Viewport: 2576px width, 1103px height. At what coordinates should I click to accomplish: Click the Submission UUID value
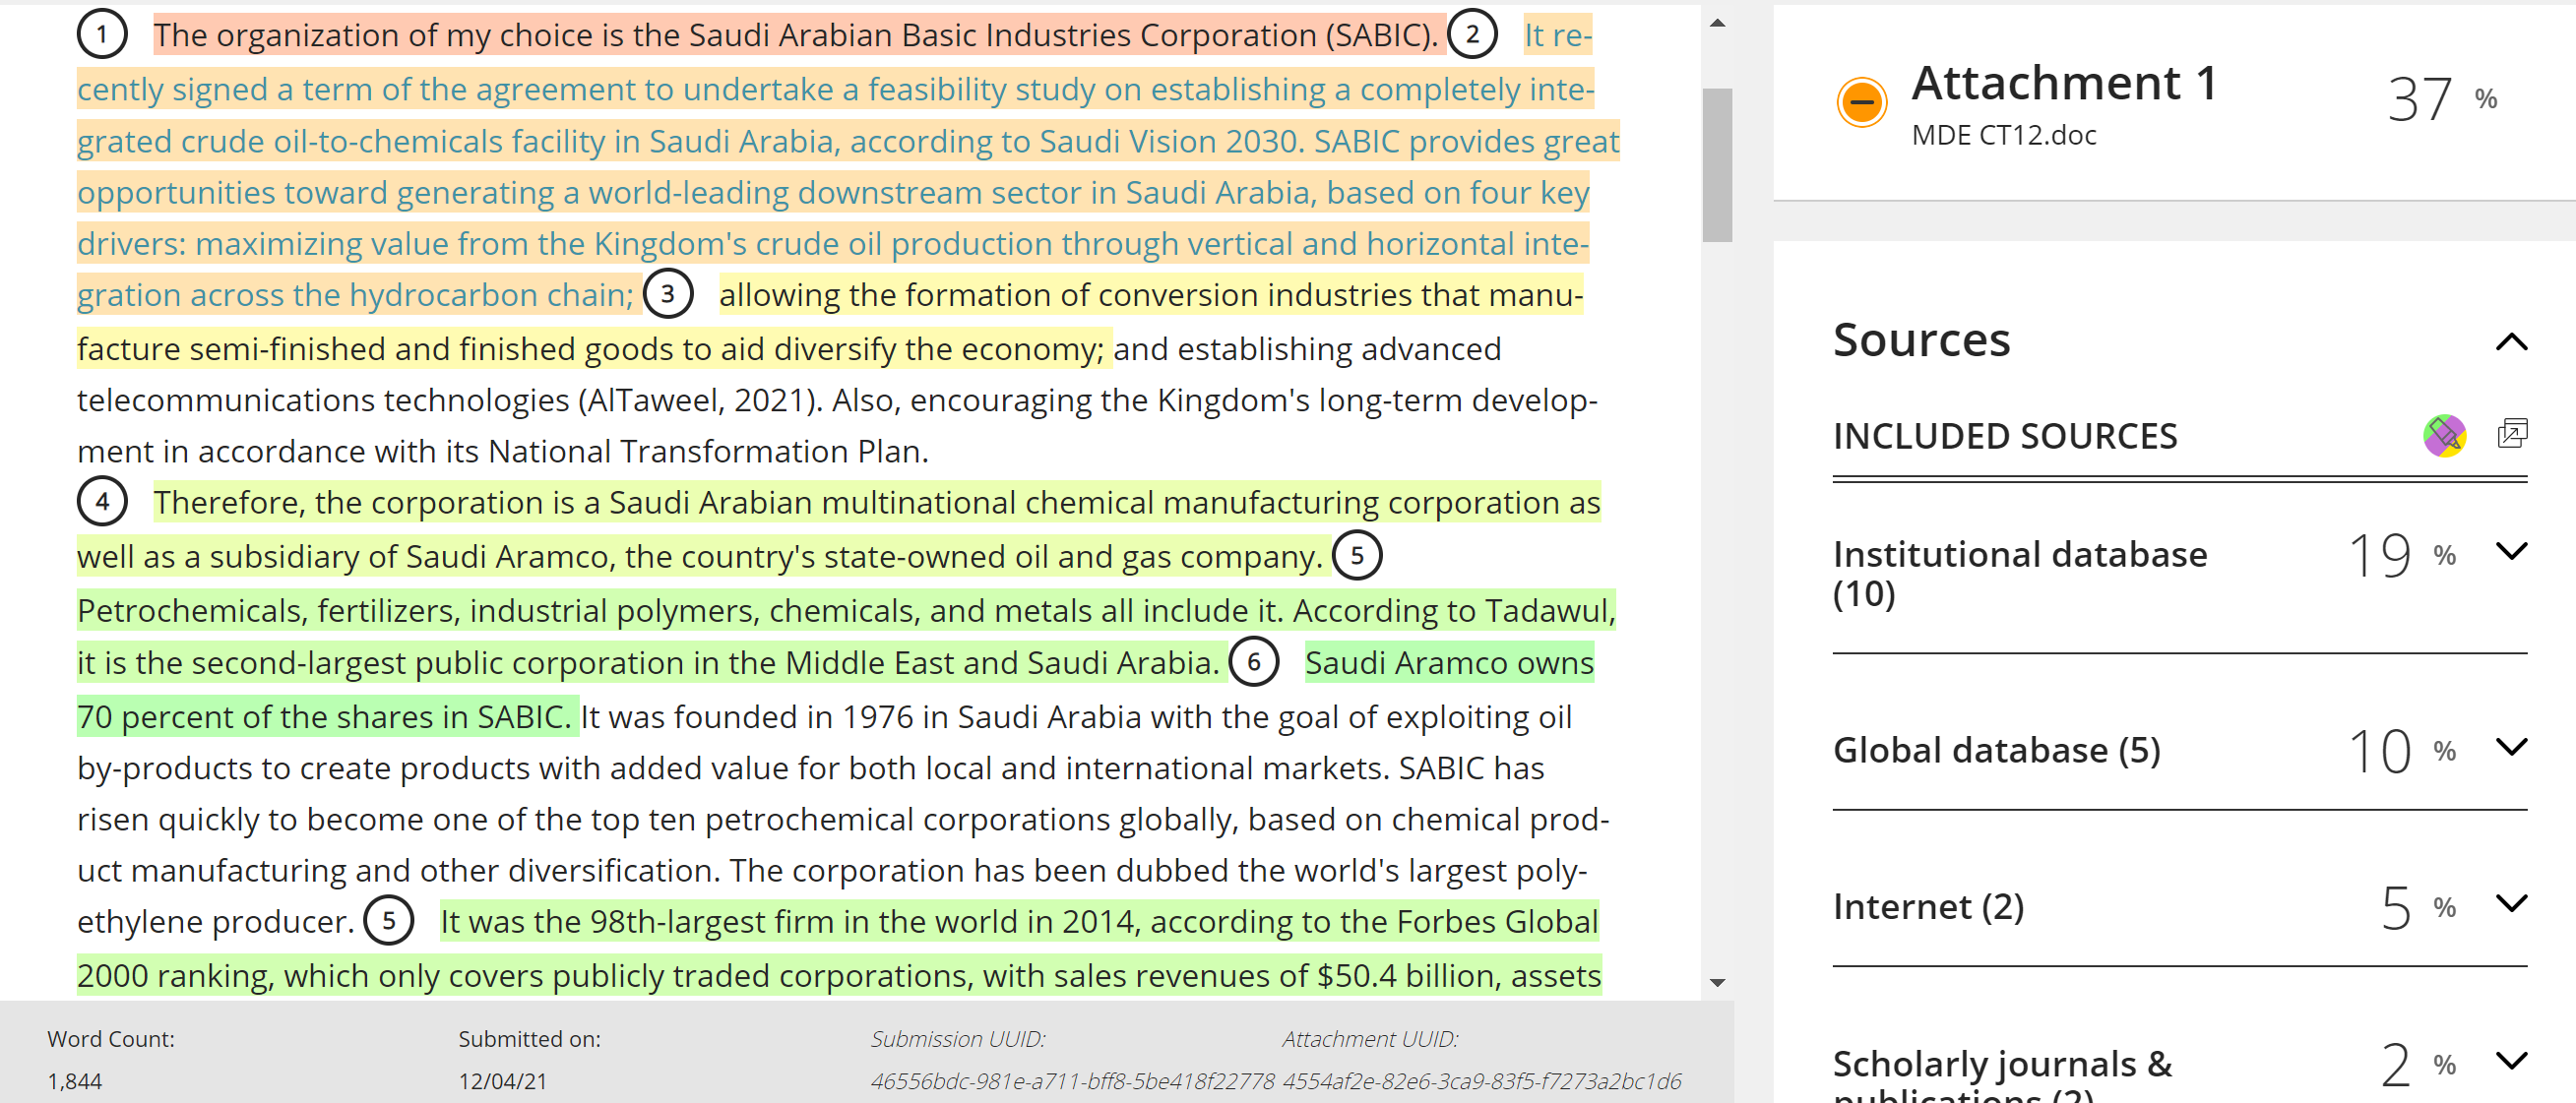coord(1072,1080)
